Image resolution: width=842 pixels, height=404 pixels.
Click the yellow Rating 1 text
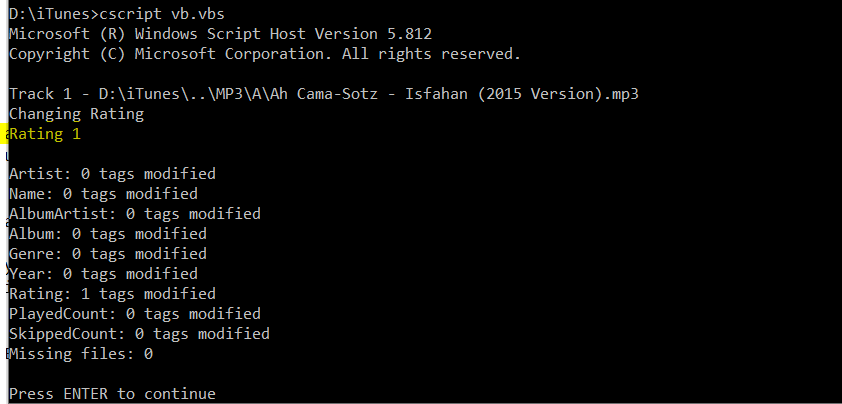point(45,134)
